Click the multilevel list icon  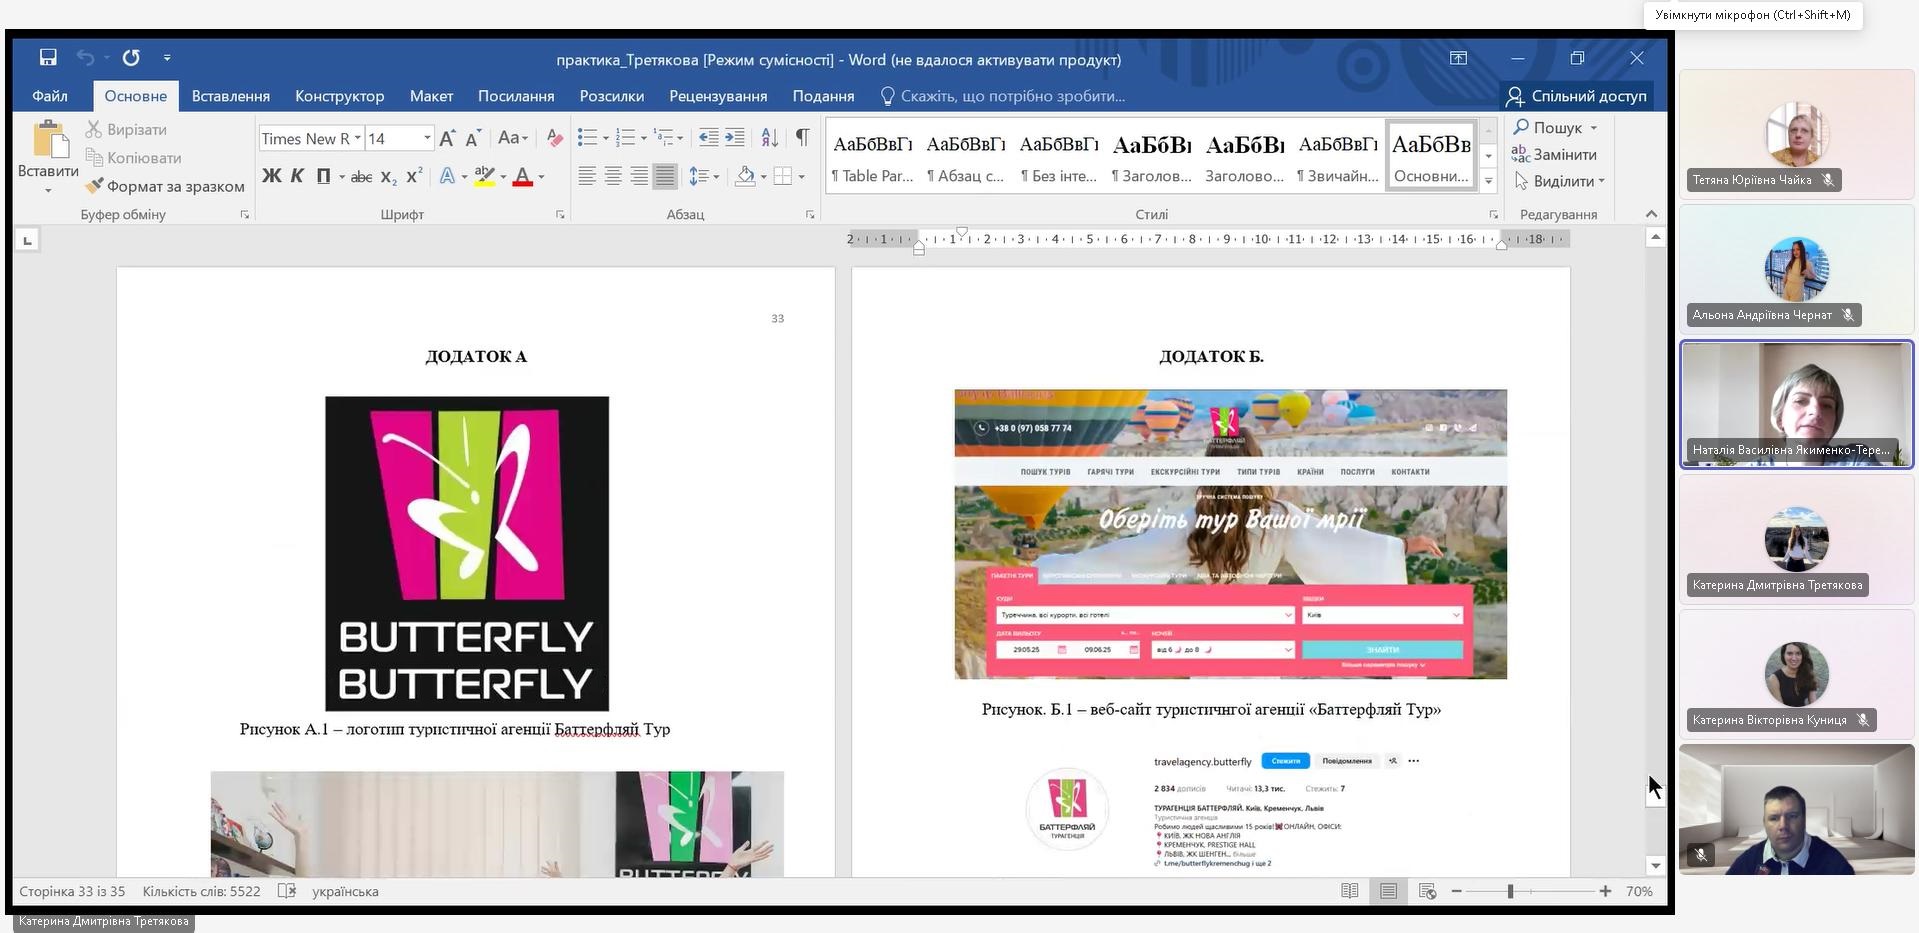click(663, 138)
